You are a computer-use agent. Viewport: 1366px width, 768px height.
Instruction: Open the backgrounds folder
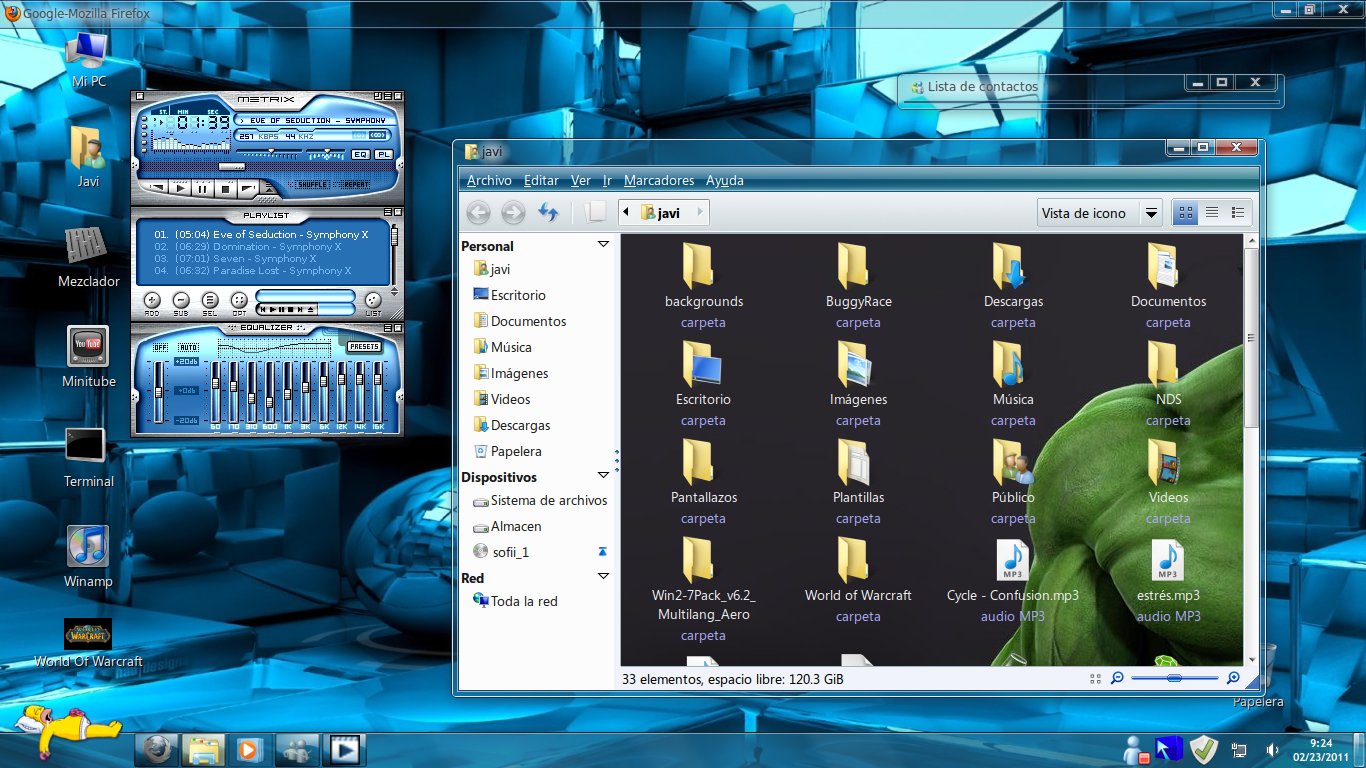(x=704, y=285)
